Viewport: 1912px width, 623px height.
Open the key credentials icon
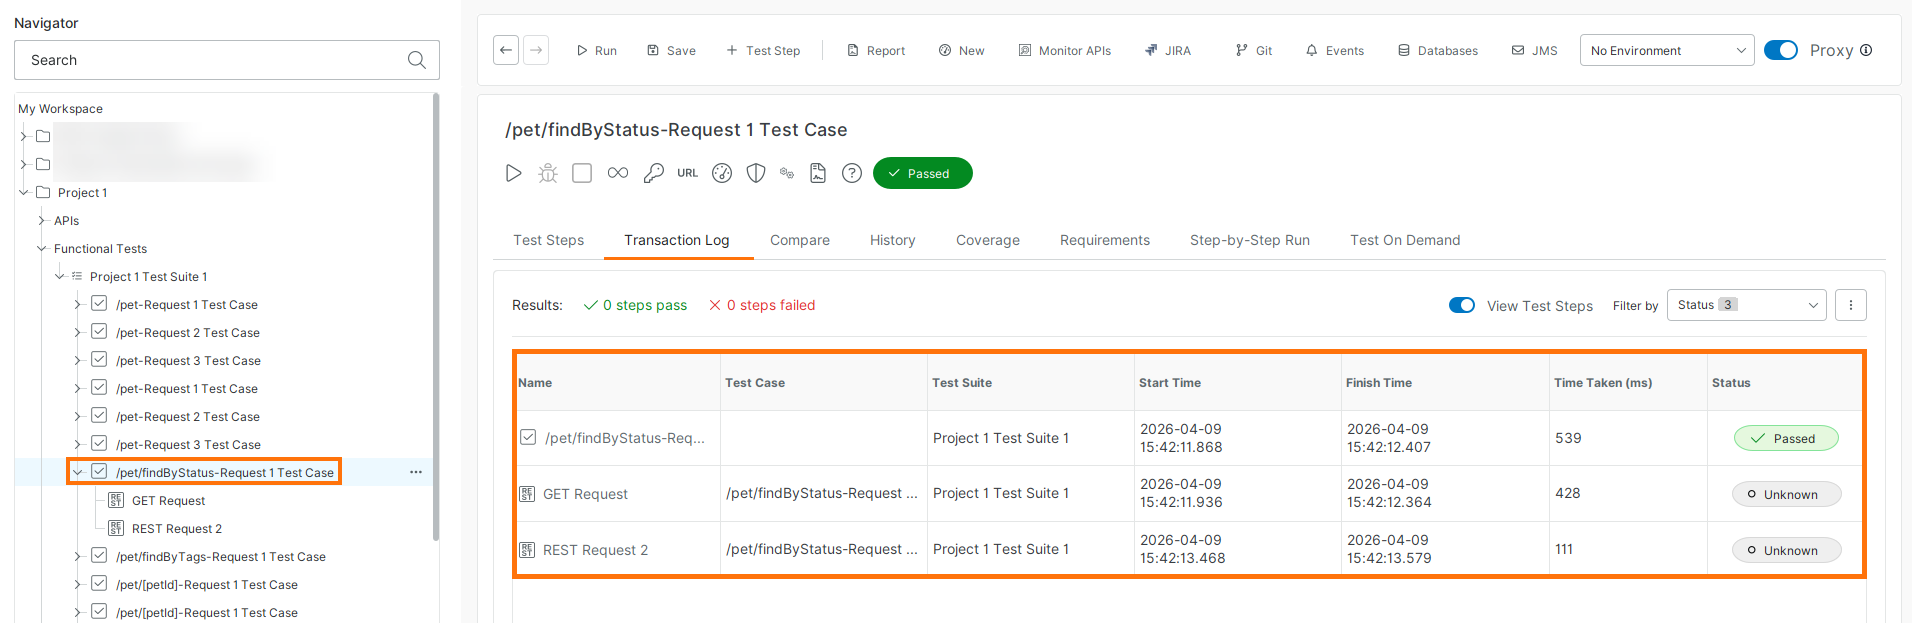click(653, 173)
